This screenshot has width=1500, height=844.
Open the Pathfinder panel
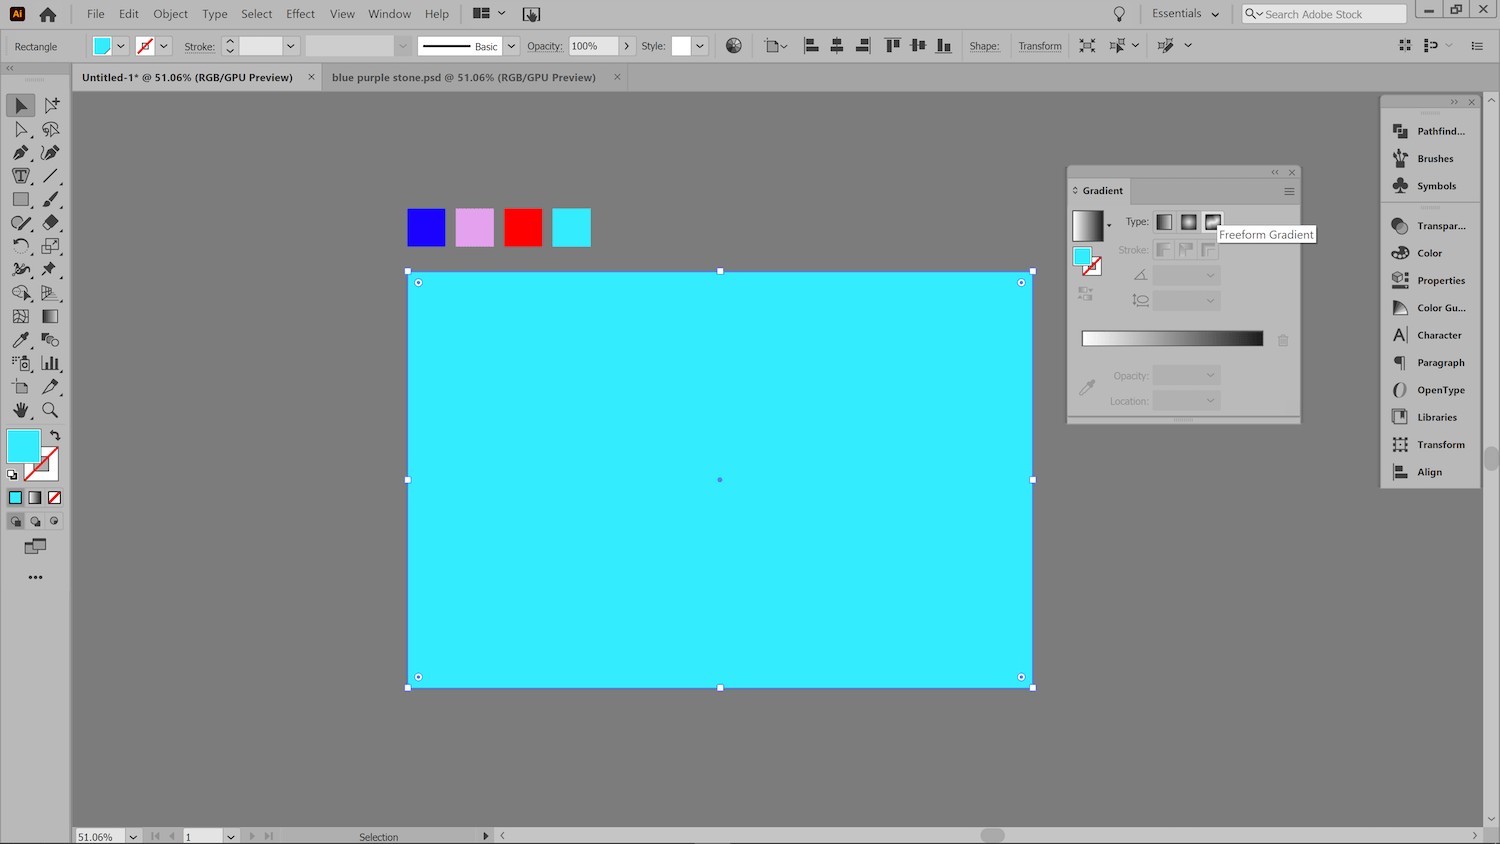pyautogui.click(x=1430, y=130)
